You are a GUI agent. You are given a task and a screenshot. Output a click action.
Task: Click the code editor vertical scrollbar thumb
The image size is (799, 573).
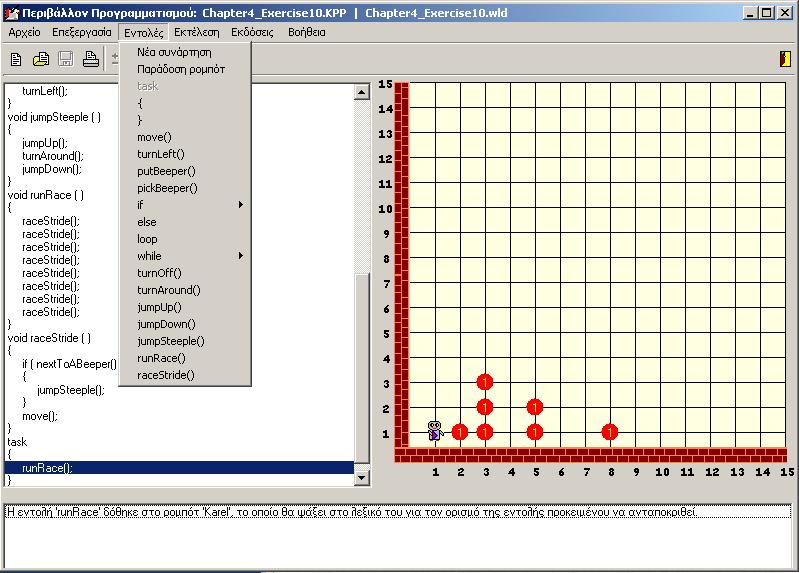click(x=362, y=368)
